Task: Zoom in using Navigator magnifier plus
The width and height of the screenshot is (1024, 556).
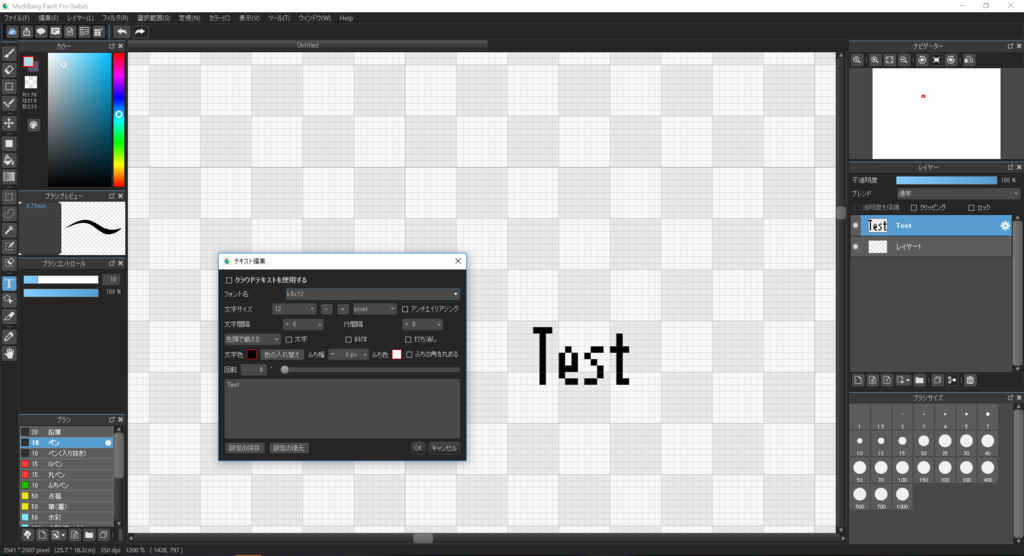Action: (x=874, y=60)
